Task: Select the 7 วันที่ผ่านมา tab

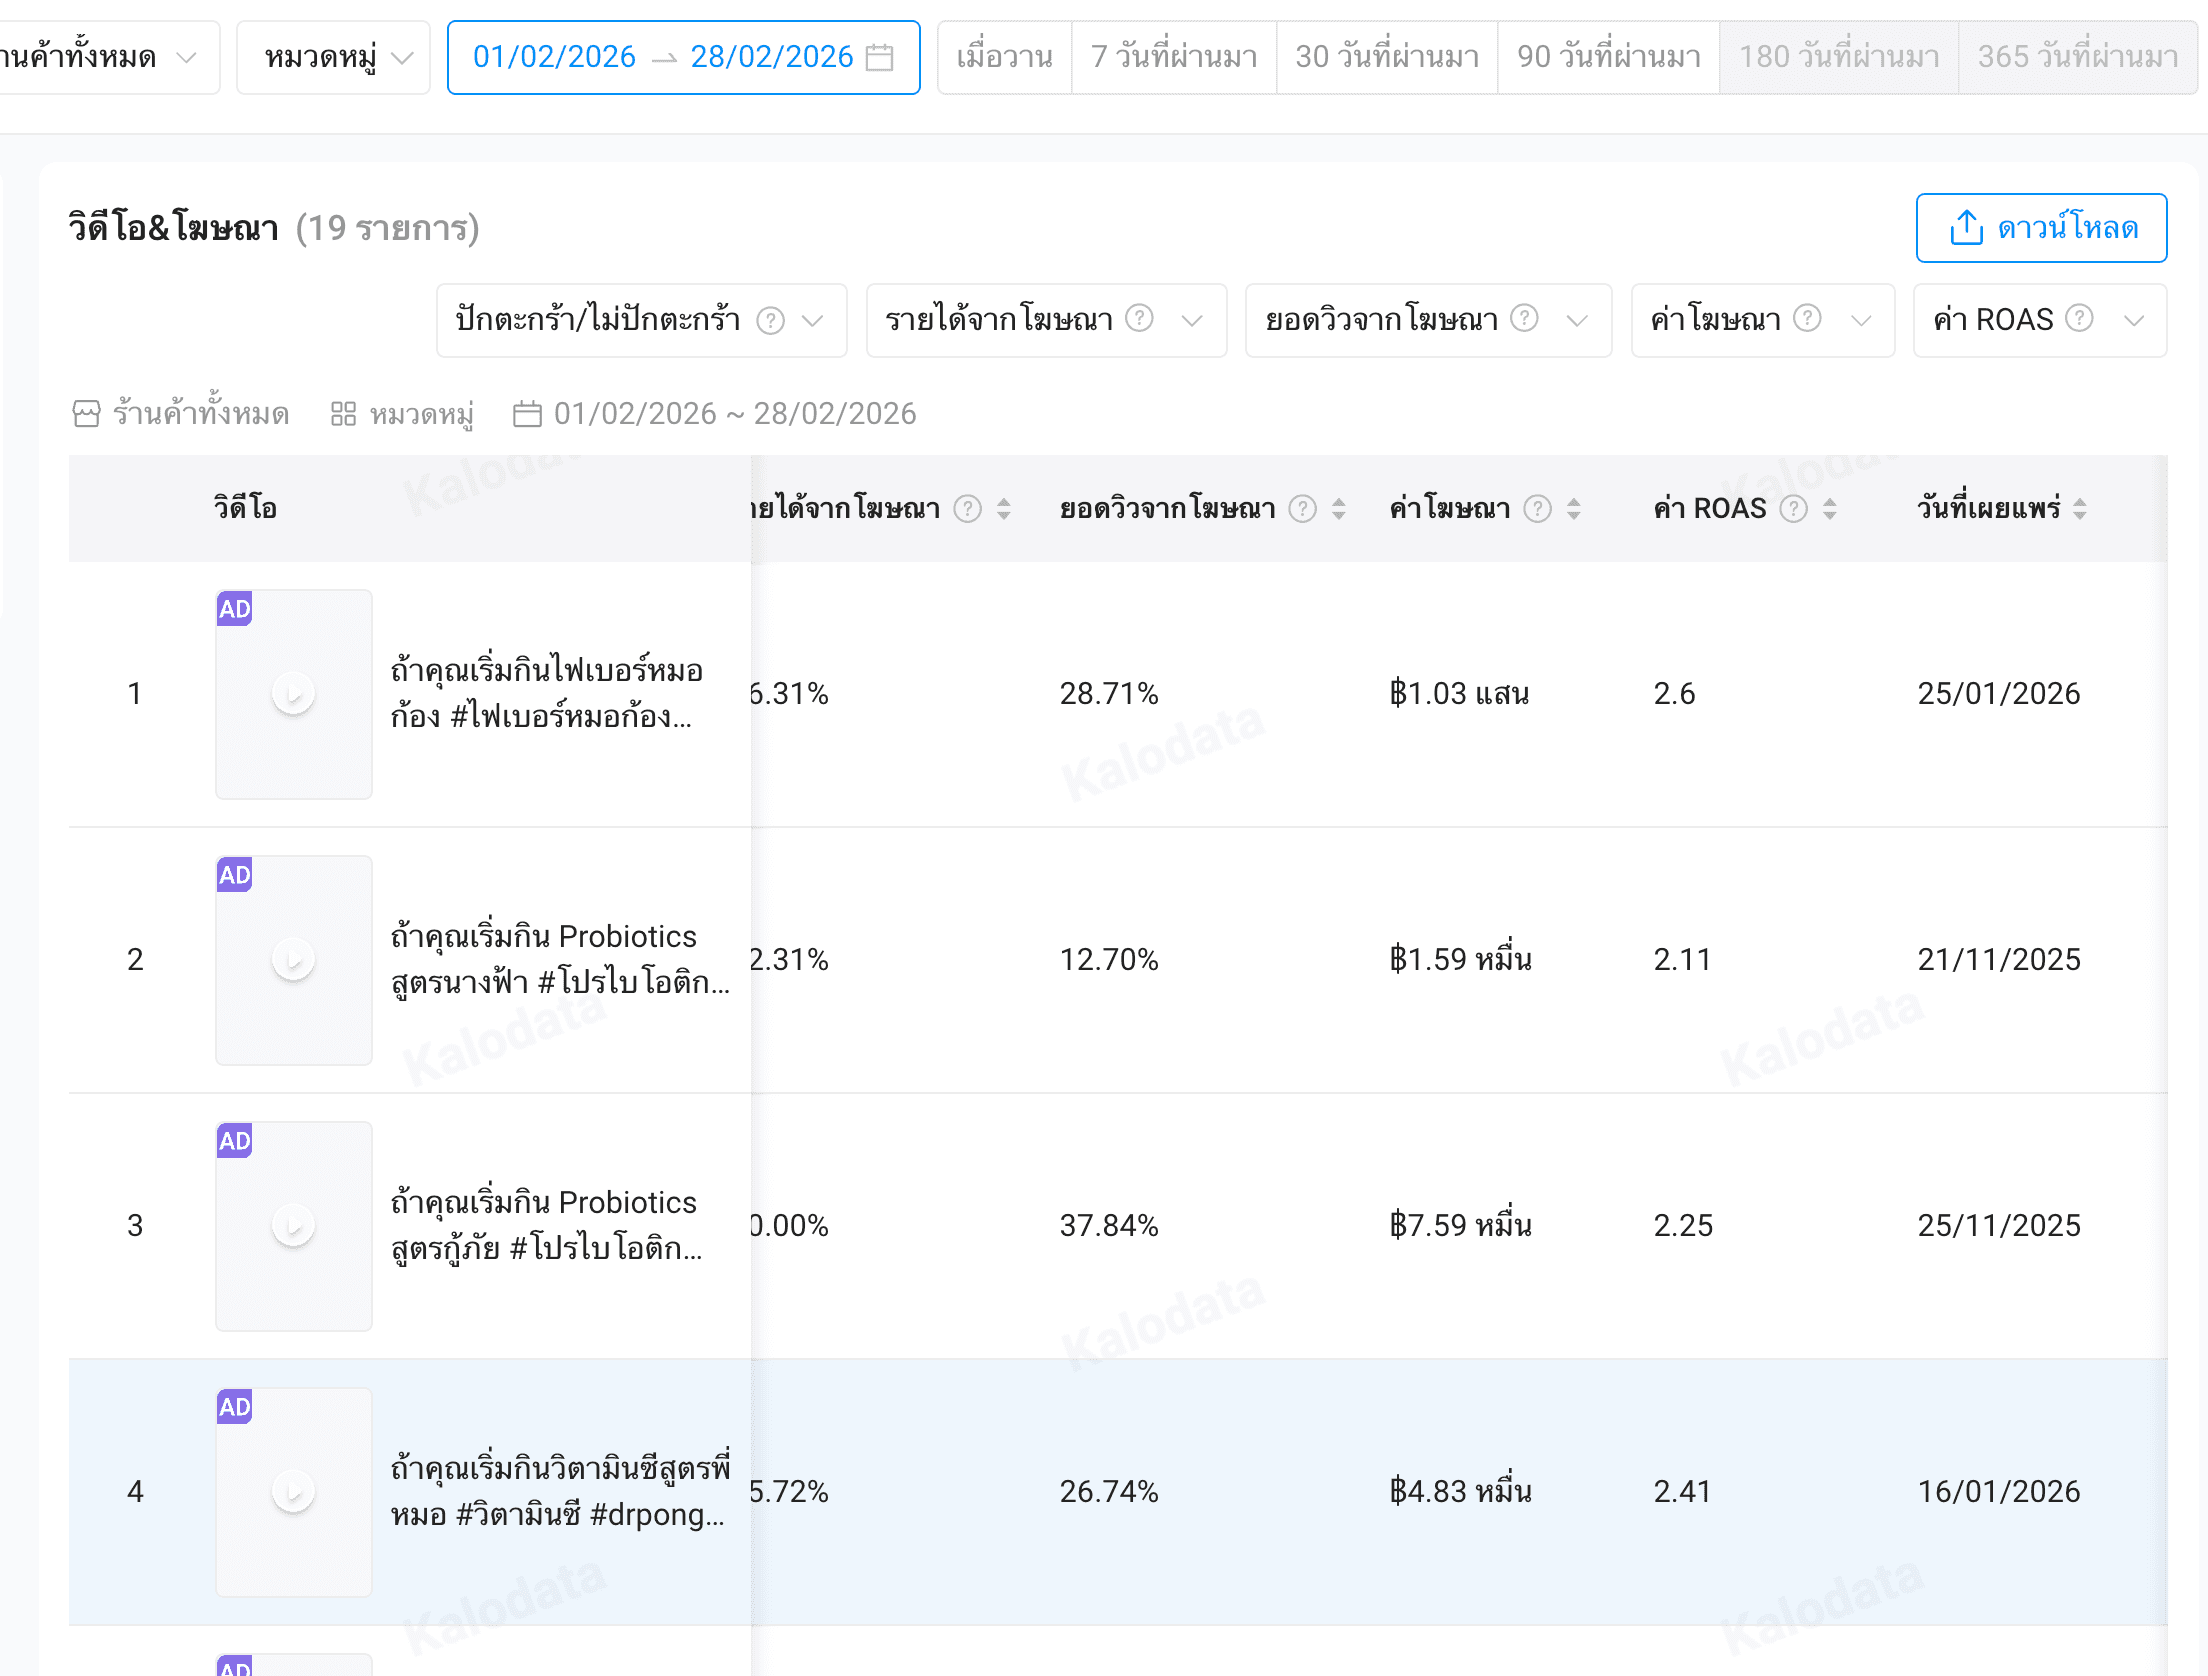Action: click(x=1174, y=57)
